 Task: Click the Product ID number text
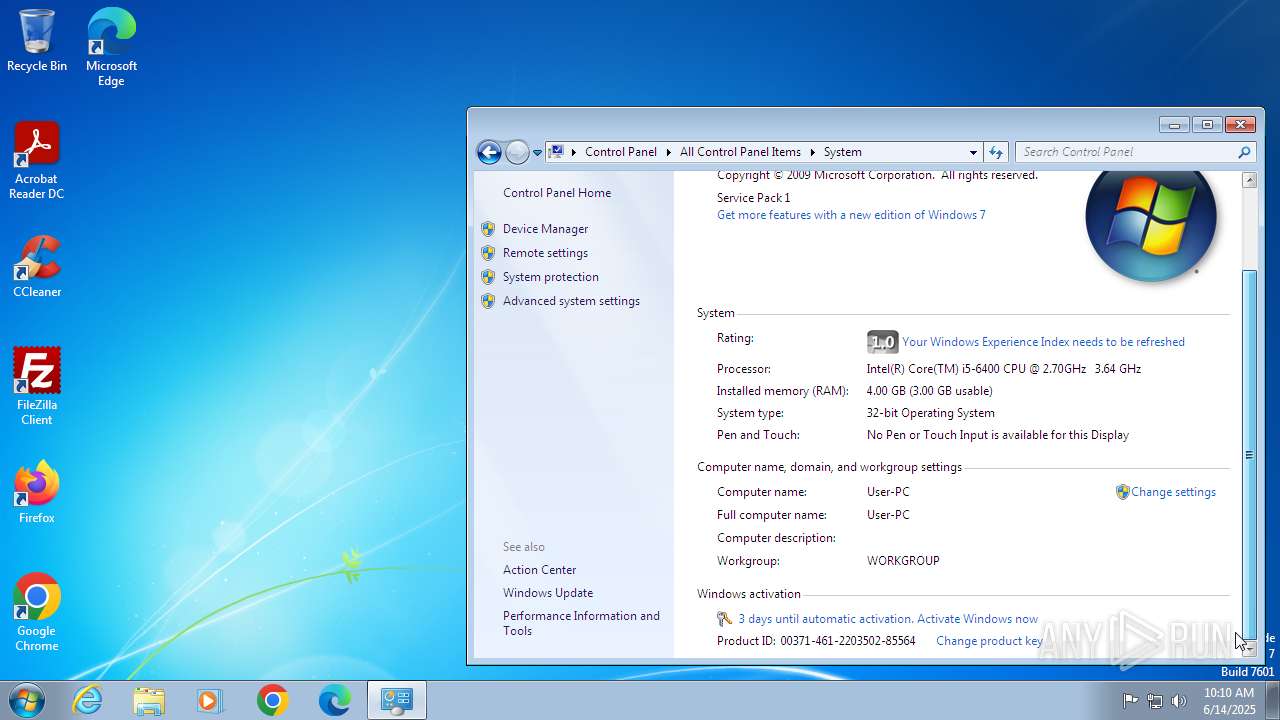[848, 641]
